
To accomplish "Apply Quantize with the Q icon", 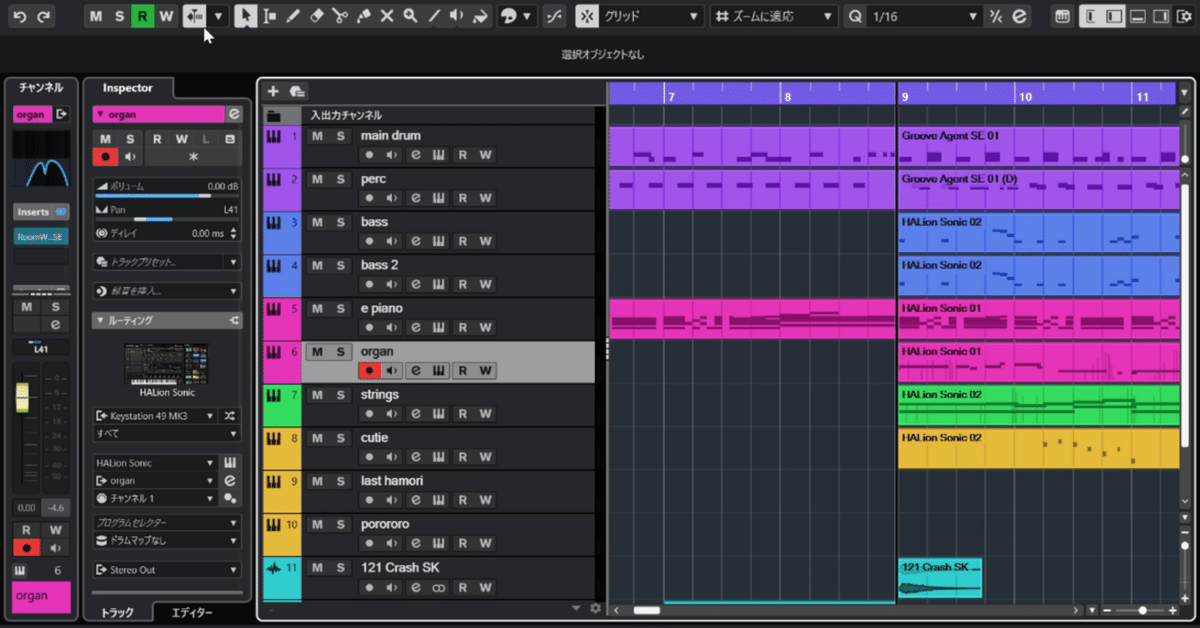I will coord(855,17).
